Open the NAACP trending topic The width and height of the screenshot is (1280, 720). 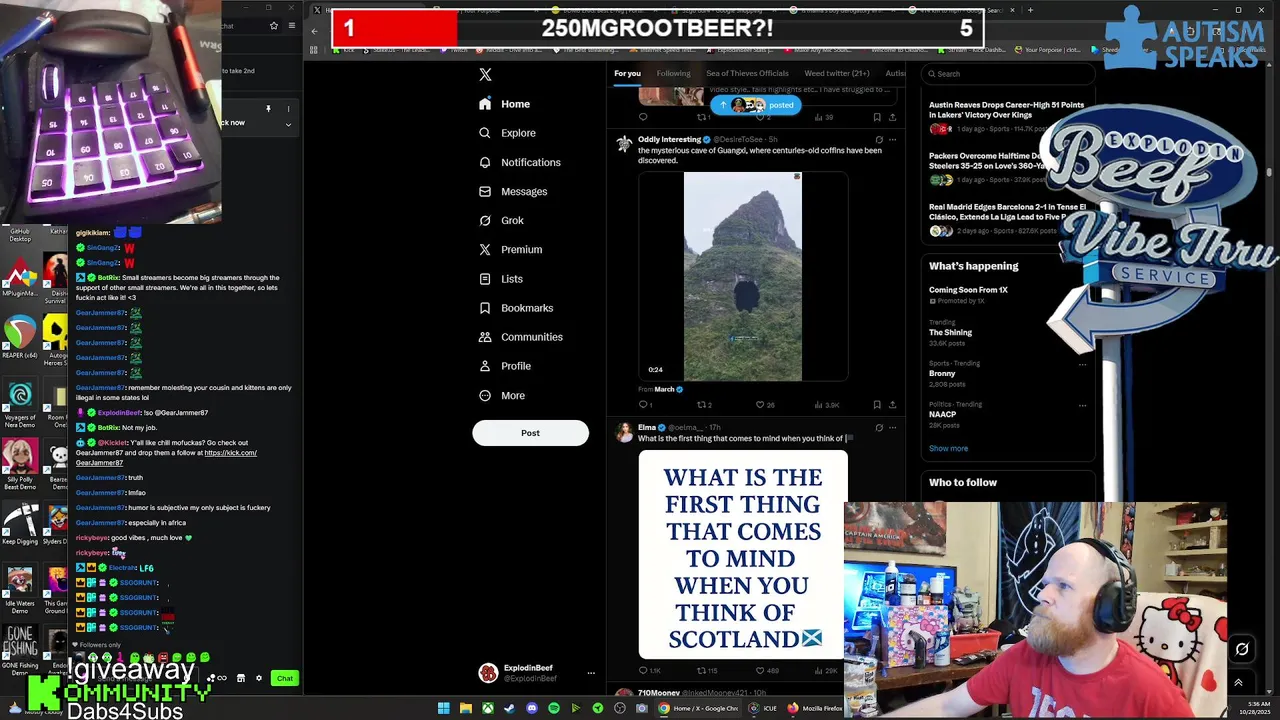pos(942,414)
